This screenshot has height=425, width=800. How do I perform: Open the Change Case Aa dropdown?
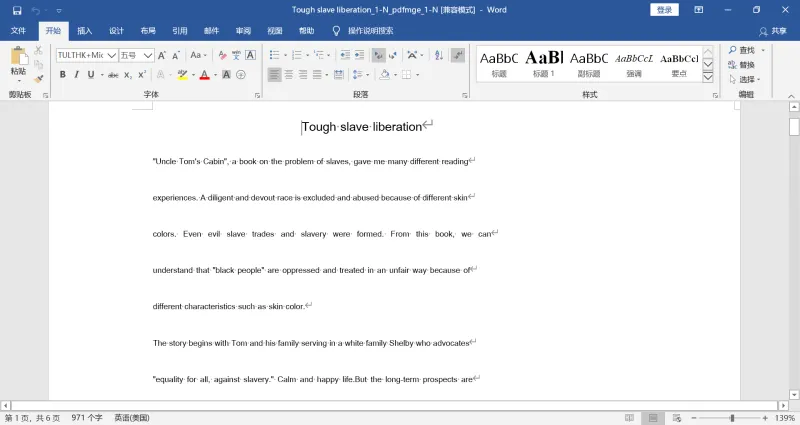[x=198, y=55]
